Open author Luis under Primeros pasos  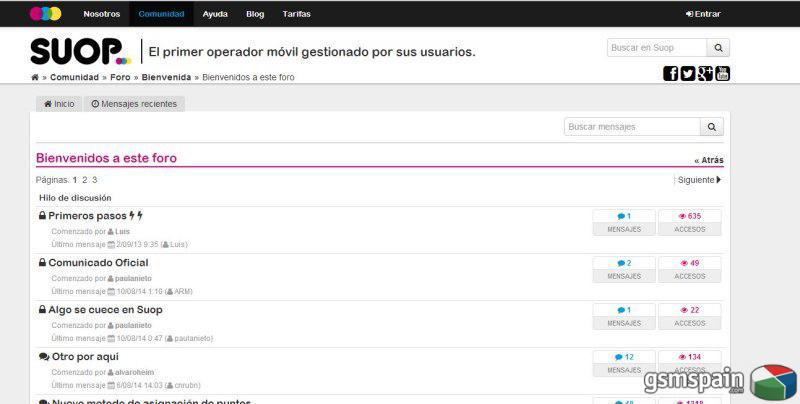pyautogui.click(x=122, y=232)
